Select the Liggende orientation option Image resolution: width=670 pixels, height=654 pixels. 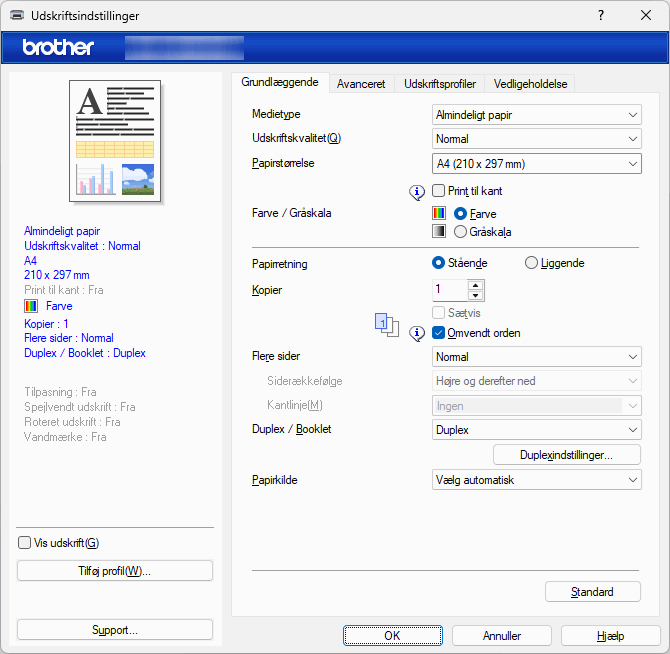[532, 263]
